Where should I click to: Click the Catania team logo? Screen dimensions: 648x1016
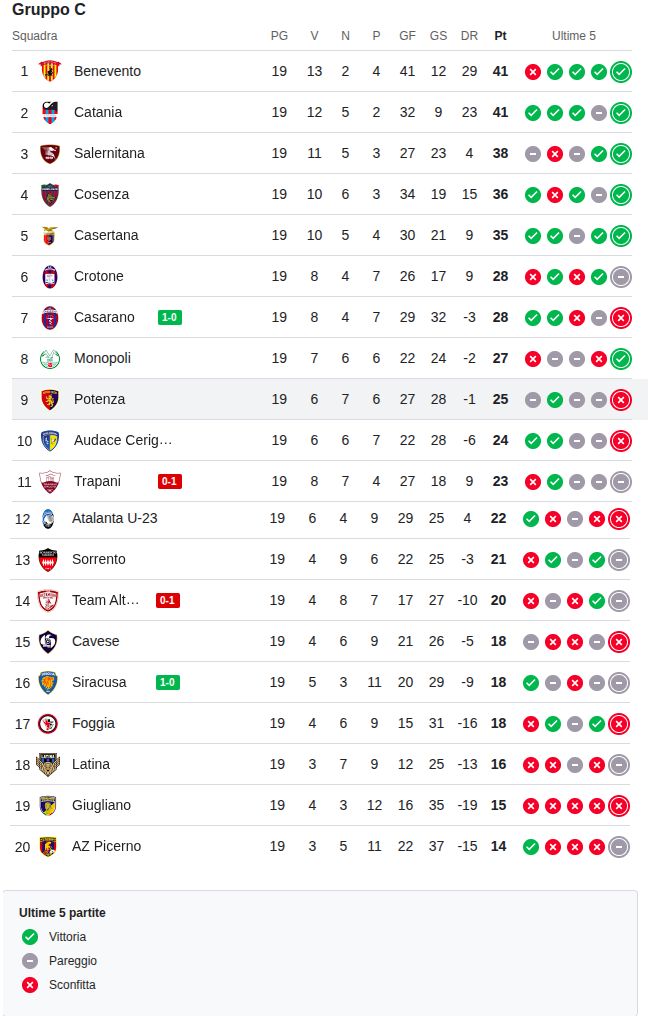pos(49,112)
